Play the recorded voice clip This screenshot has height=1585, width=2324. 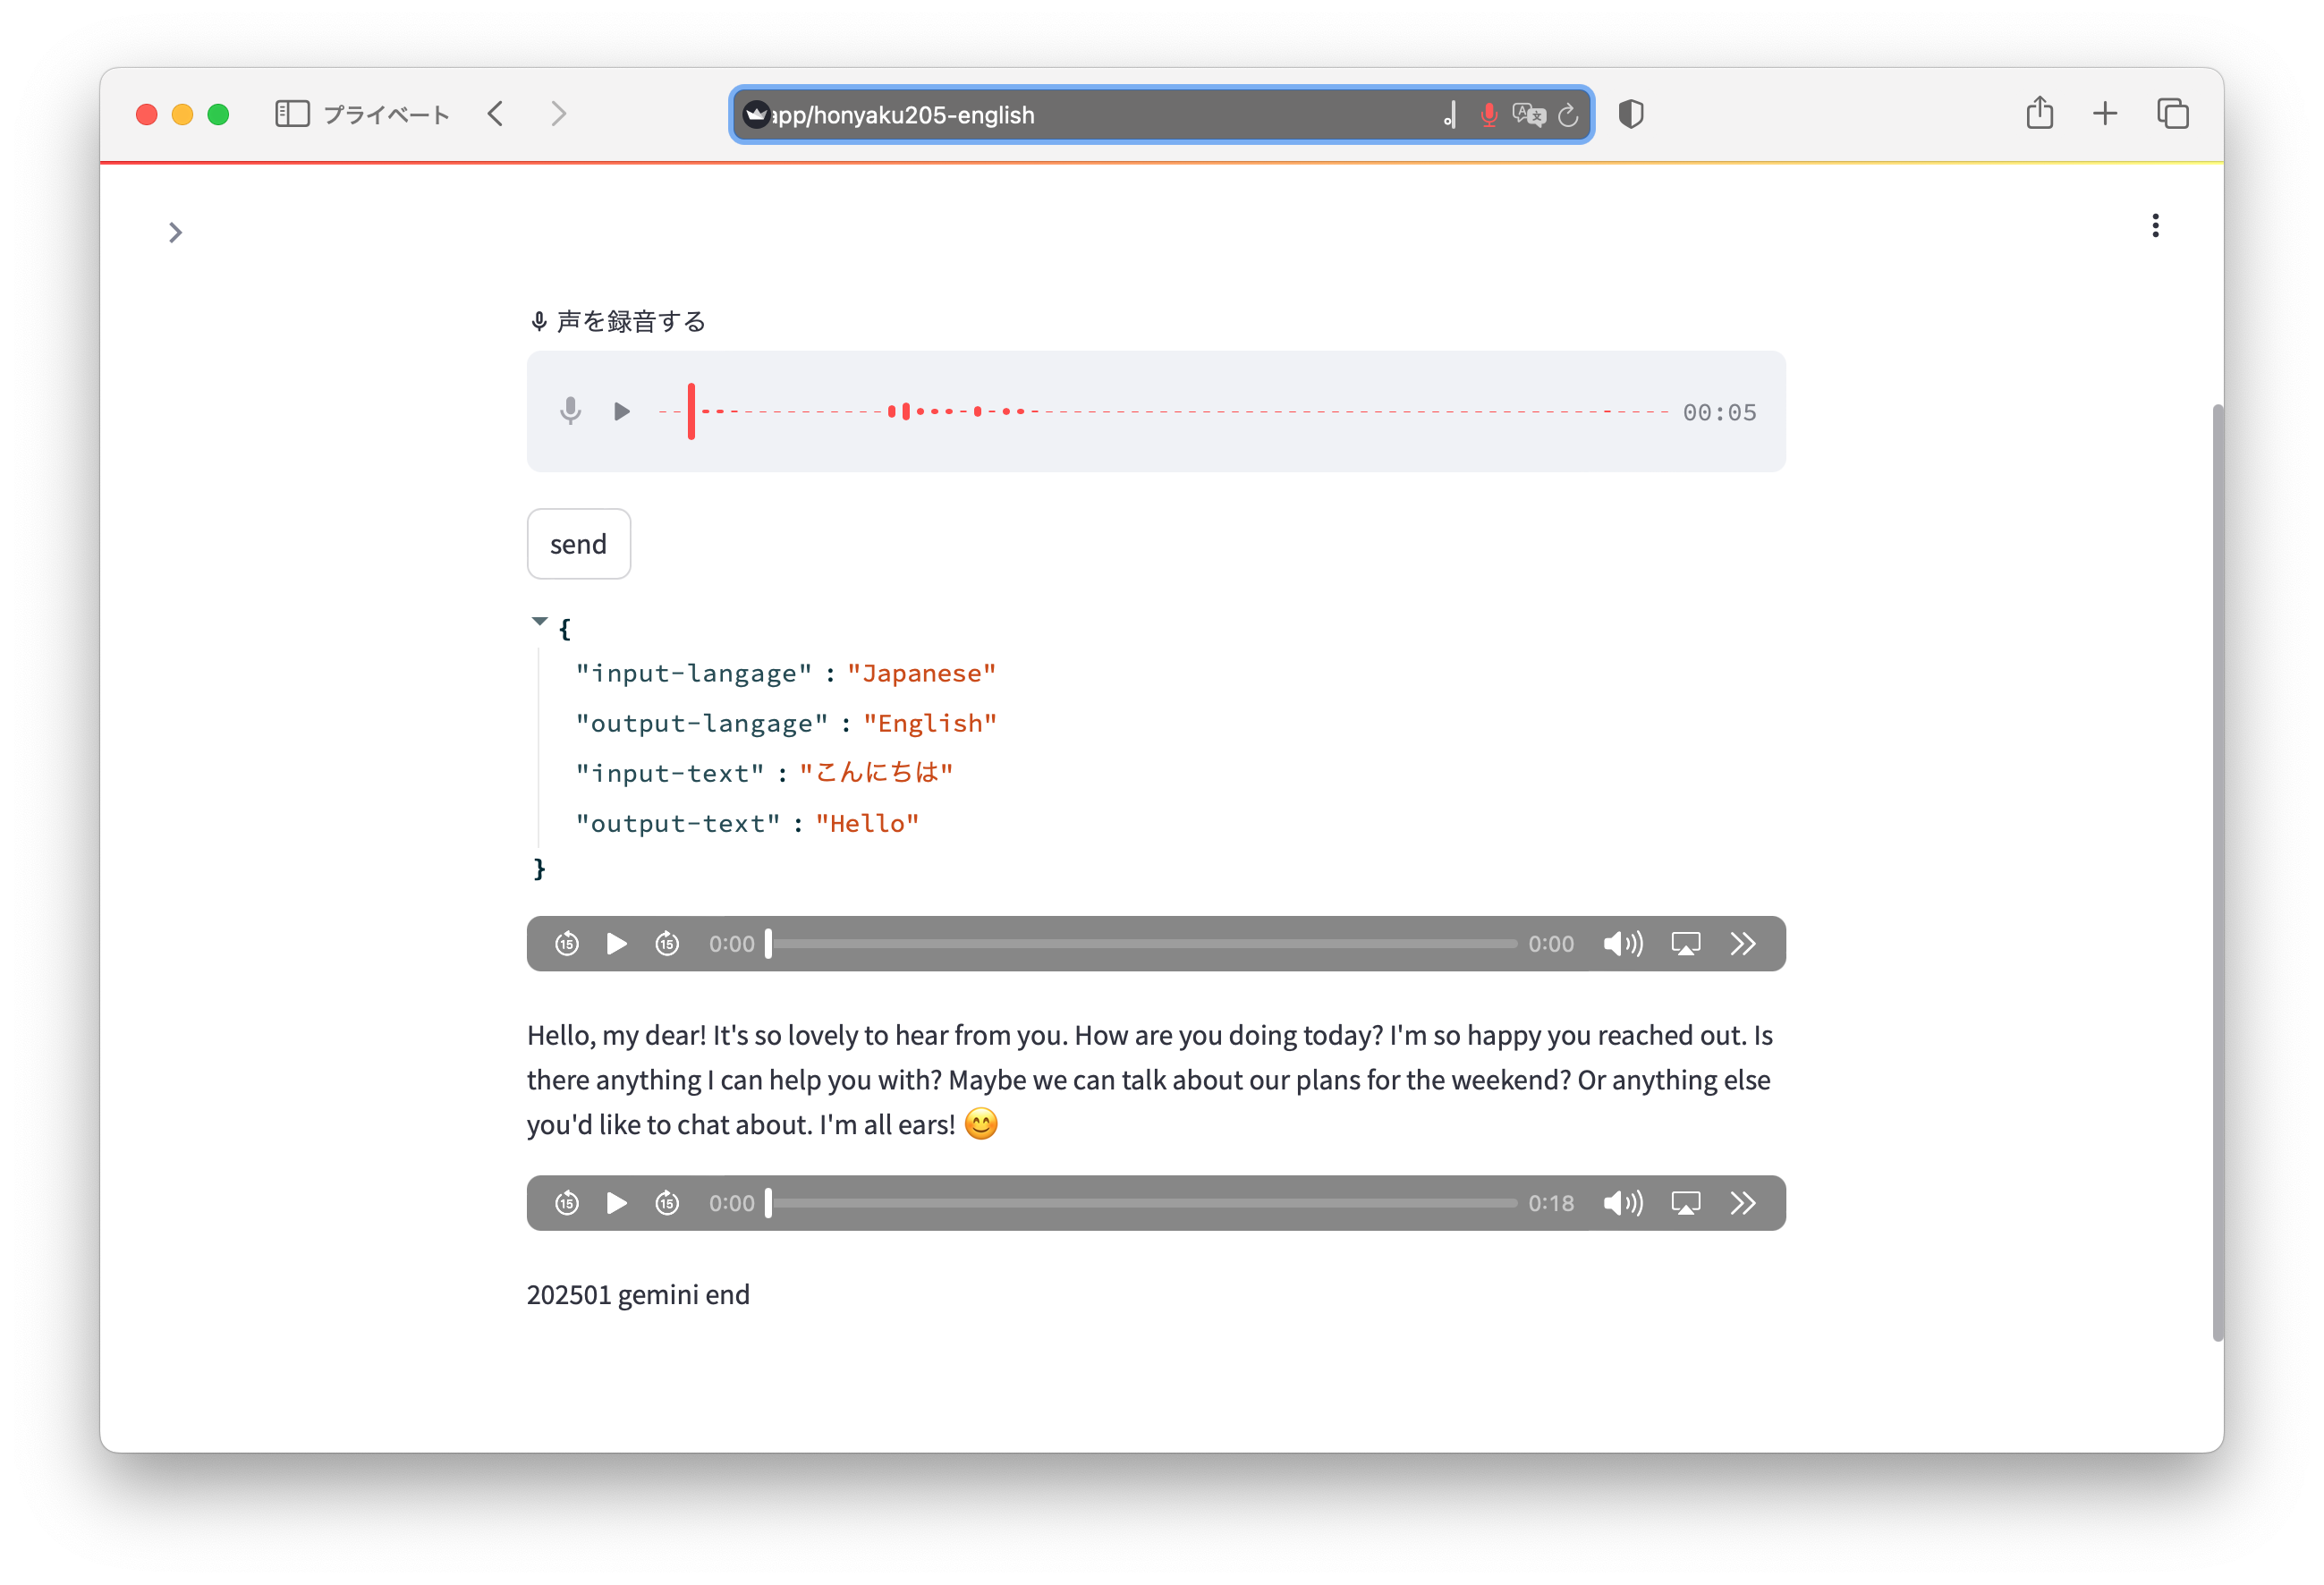click(x=621, y=411)
